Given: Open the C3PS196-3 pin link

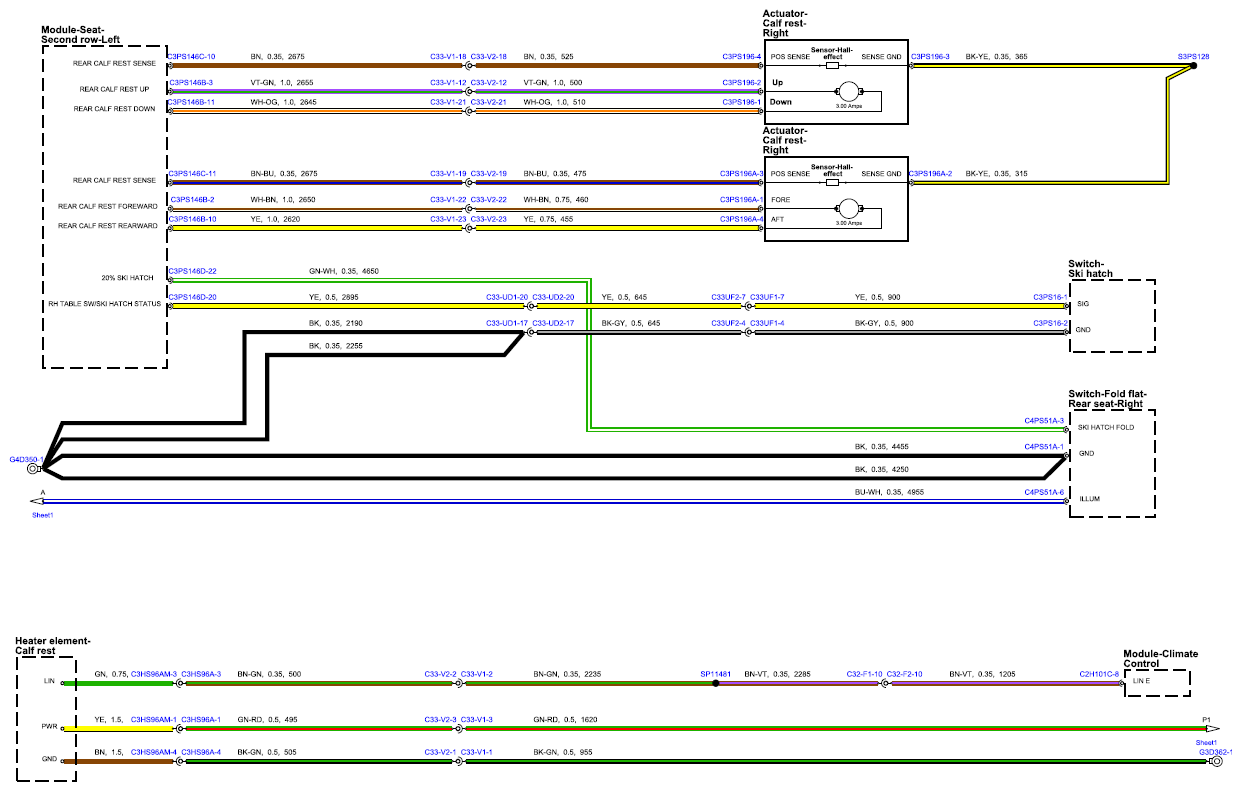Looking at the screenshot, I should 931,57.
